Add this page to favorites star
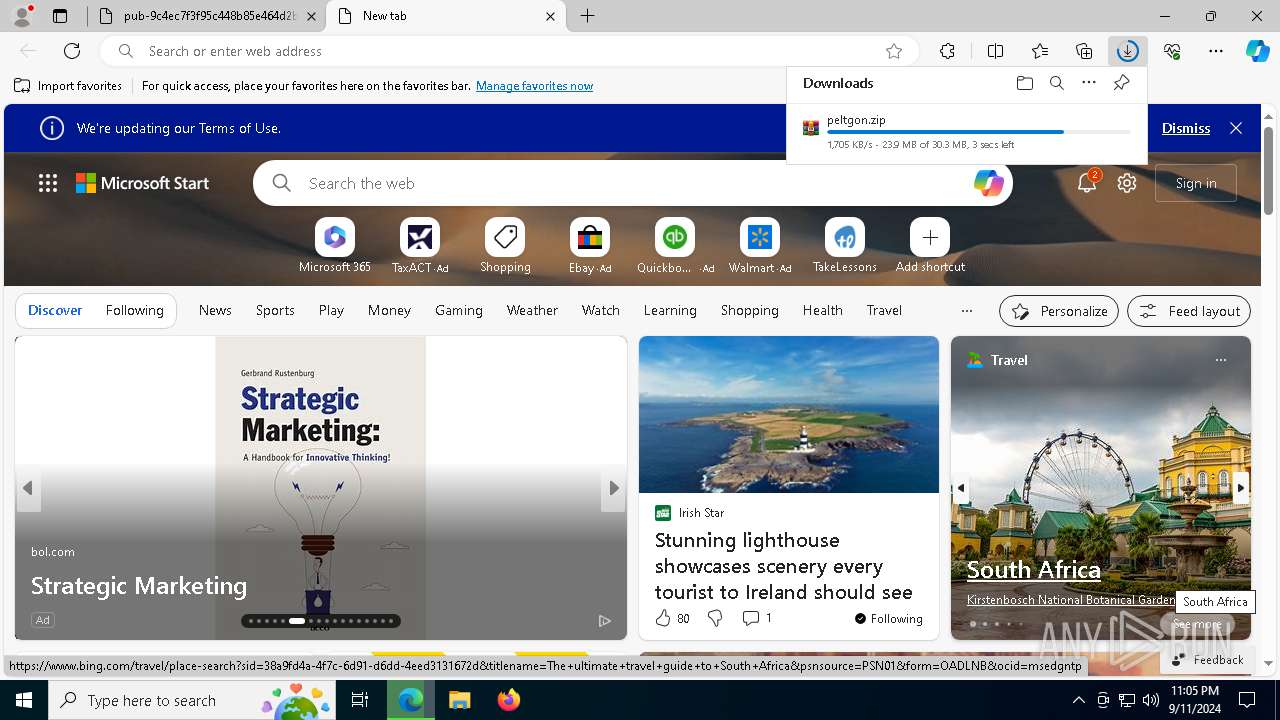The height and width of the screenshot is (720, 1280). pos(894,51)
